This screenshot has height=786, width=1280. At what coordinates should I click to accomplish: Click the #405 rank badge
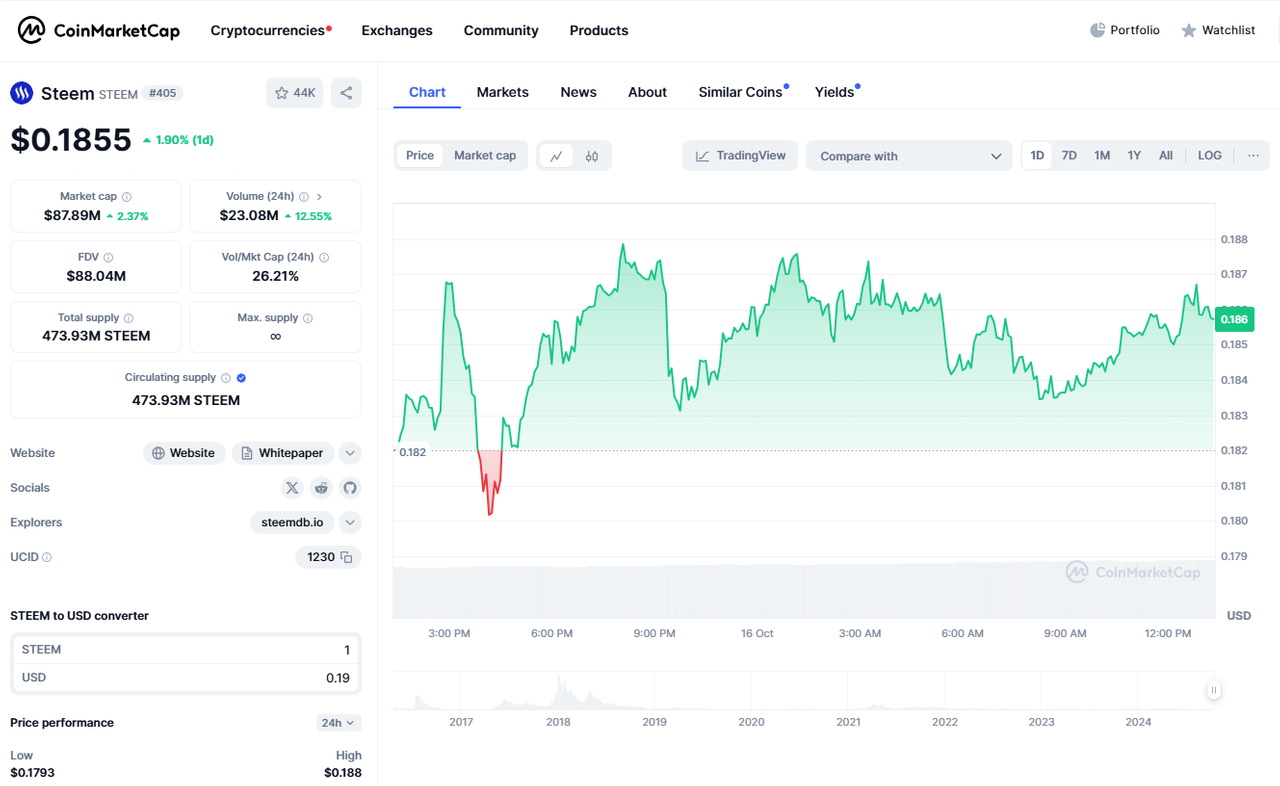click(162, 93)
